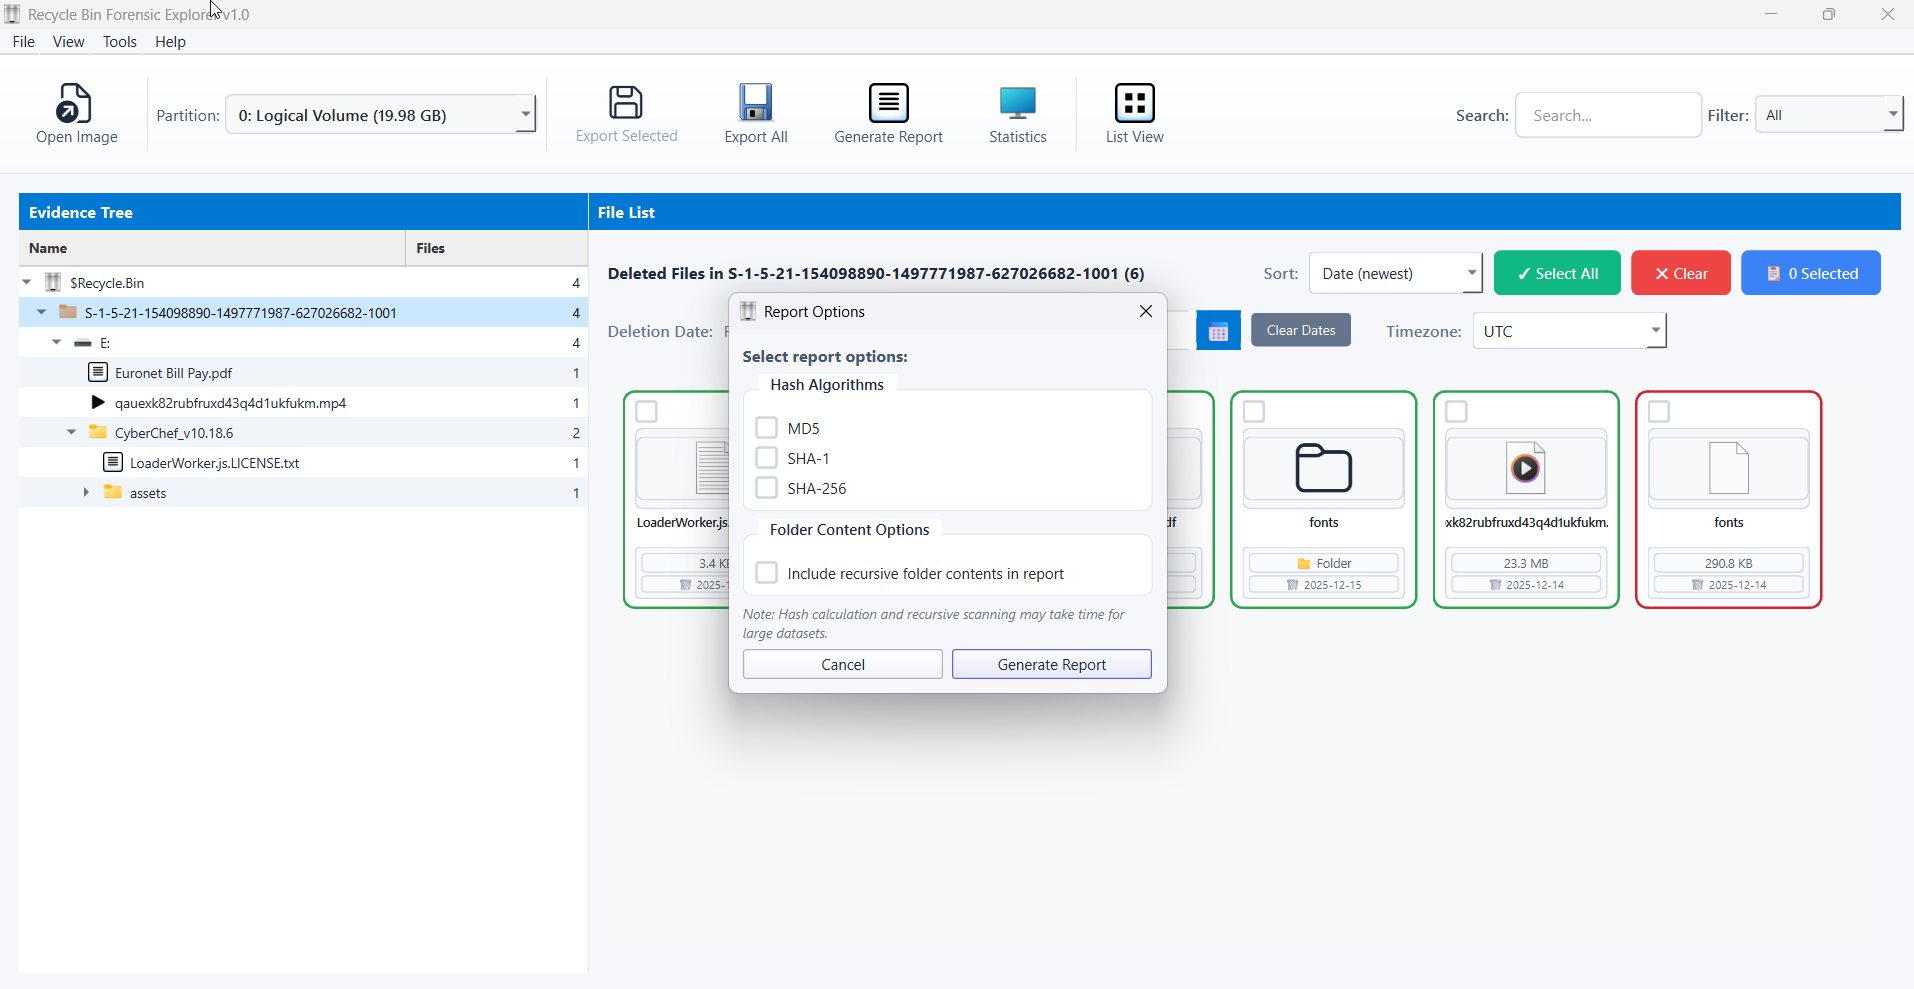Tick the green fonts folder card checkbox
The image size is (1914, 989).
coord(1254,412)
